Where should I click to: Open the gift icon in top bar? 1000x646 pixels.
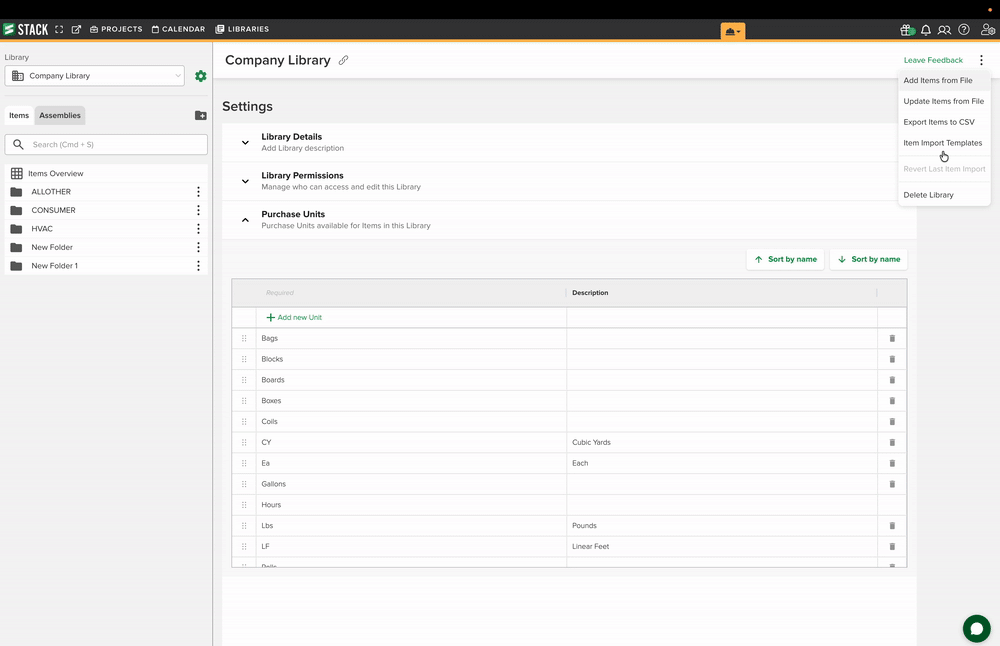click(907, 30)
